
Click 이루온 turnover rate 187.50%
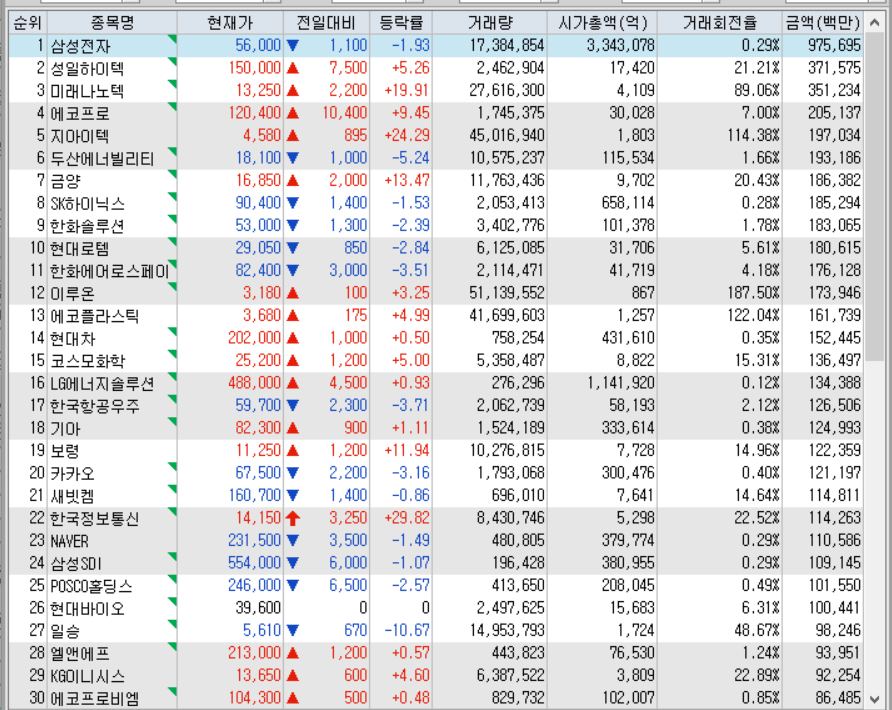753,293
